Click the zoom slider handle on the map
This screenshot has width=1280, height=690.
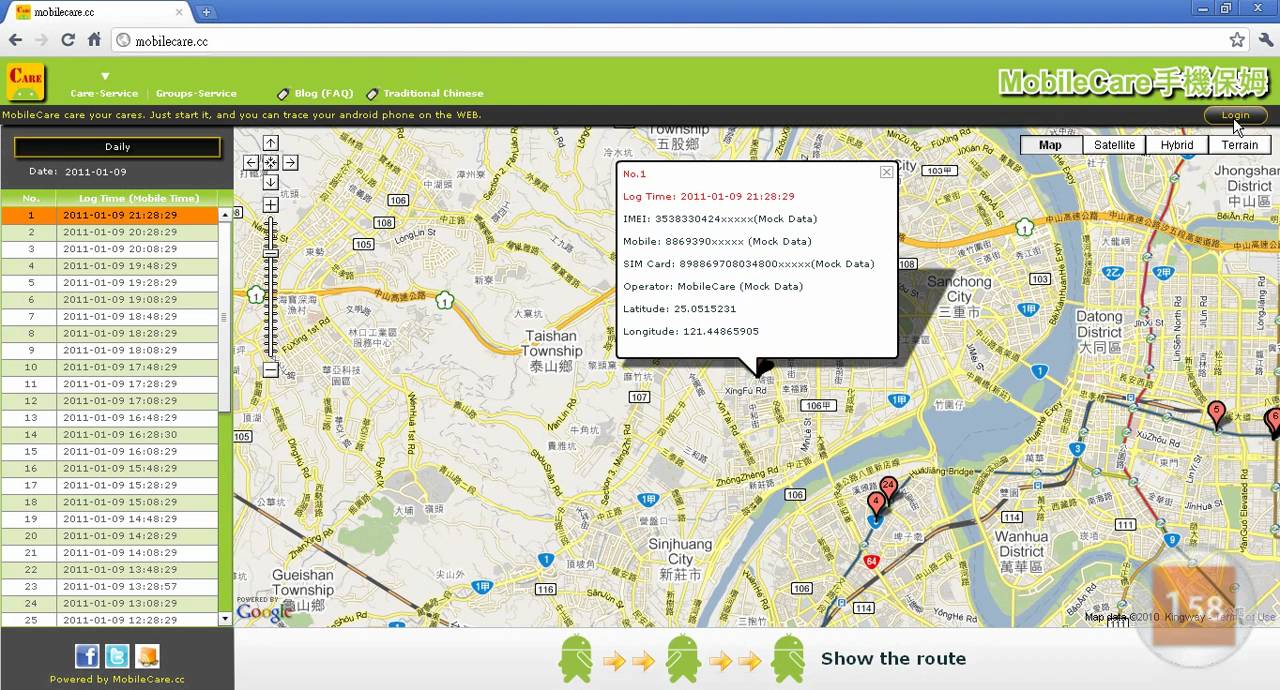[270, 253]
